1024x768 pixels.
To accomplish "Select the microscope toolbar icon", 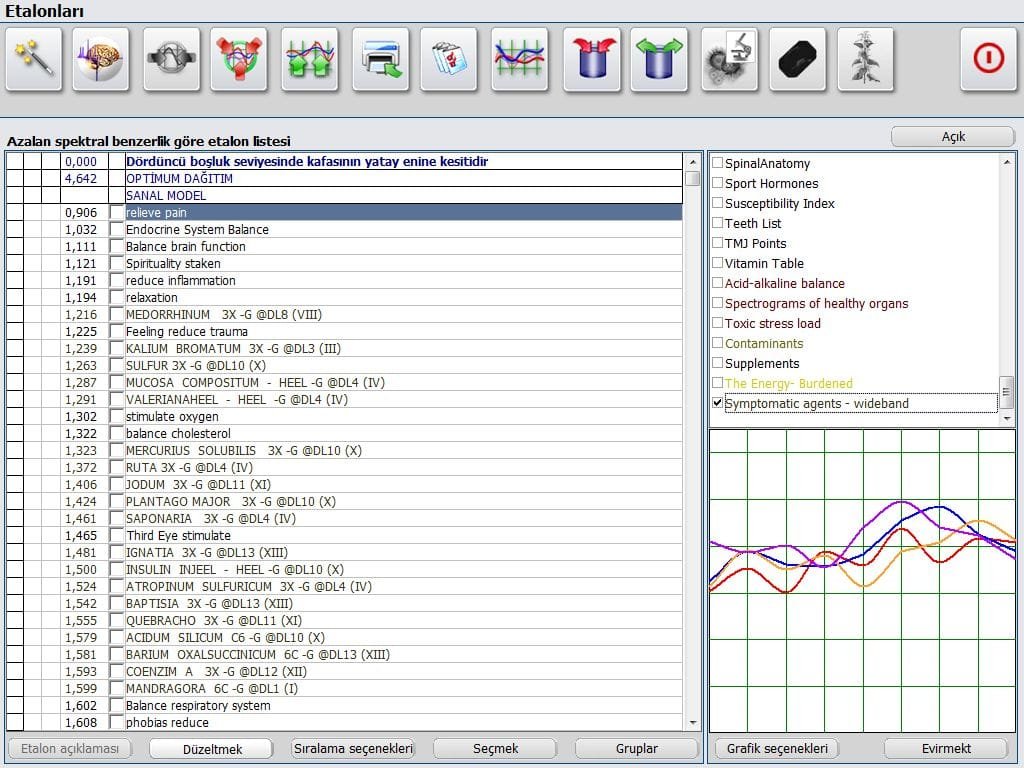I will pos(729,59).
